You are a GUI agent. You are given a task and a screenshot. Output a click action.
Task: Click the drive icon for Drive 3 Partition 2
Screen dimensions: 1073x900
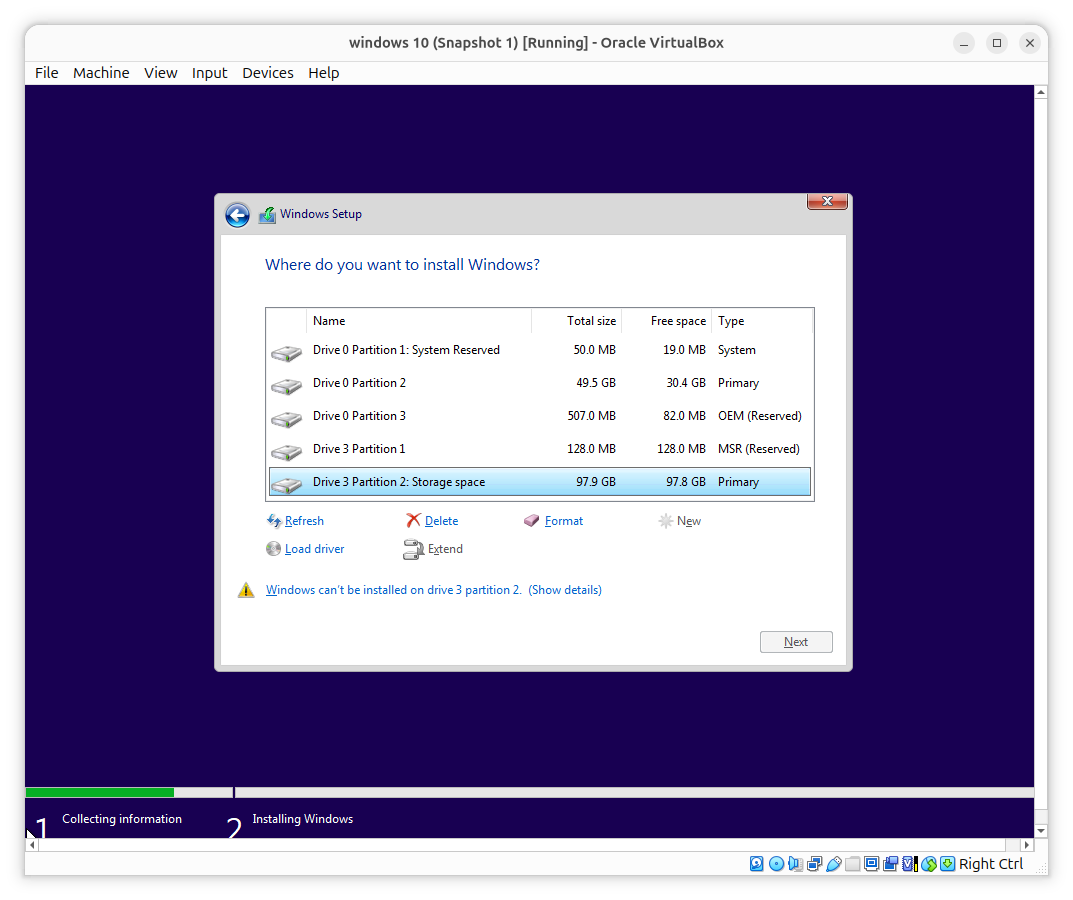coord(286,485)
